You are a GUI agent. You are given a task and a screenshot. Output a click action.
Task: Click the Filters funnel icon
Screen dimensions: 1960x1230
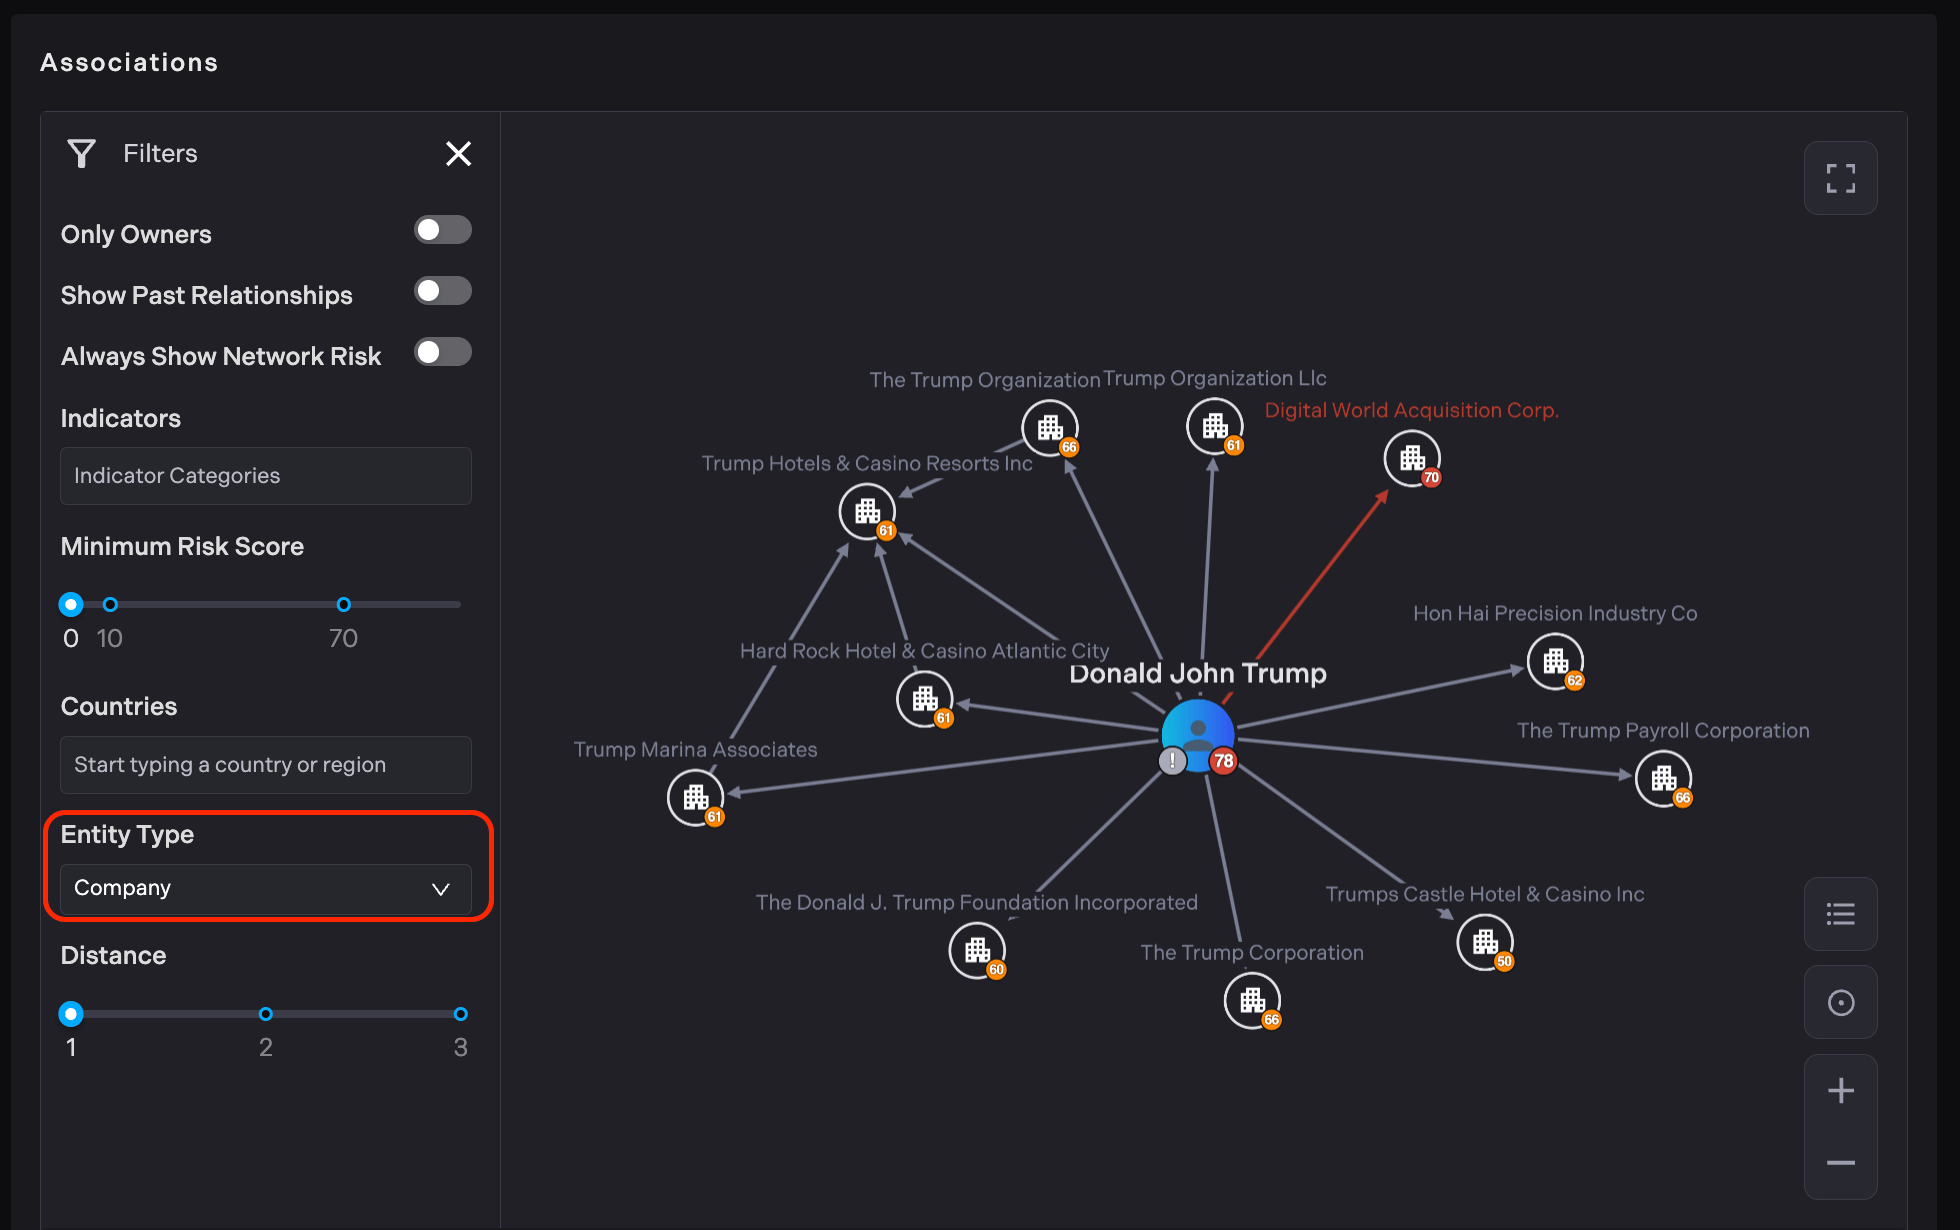point(82,154)
